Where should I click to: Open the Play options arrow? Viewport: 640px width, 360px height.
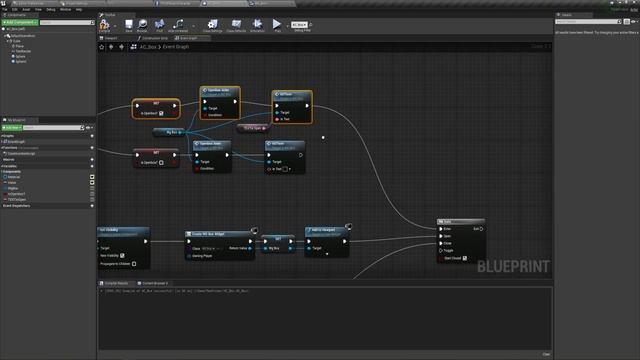287,26
